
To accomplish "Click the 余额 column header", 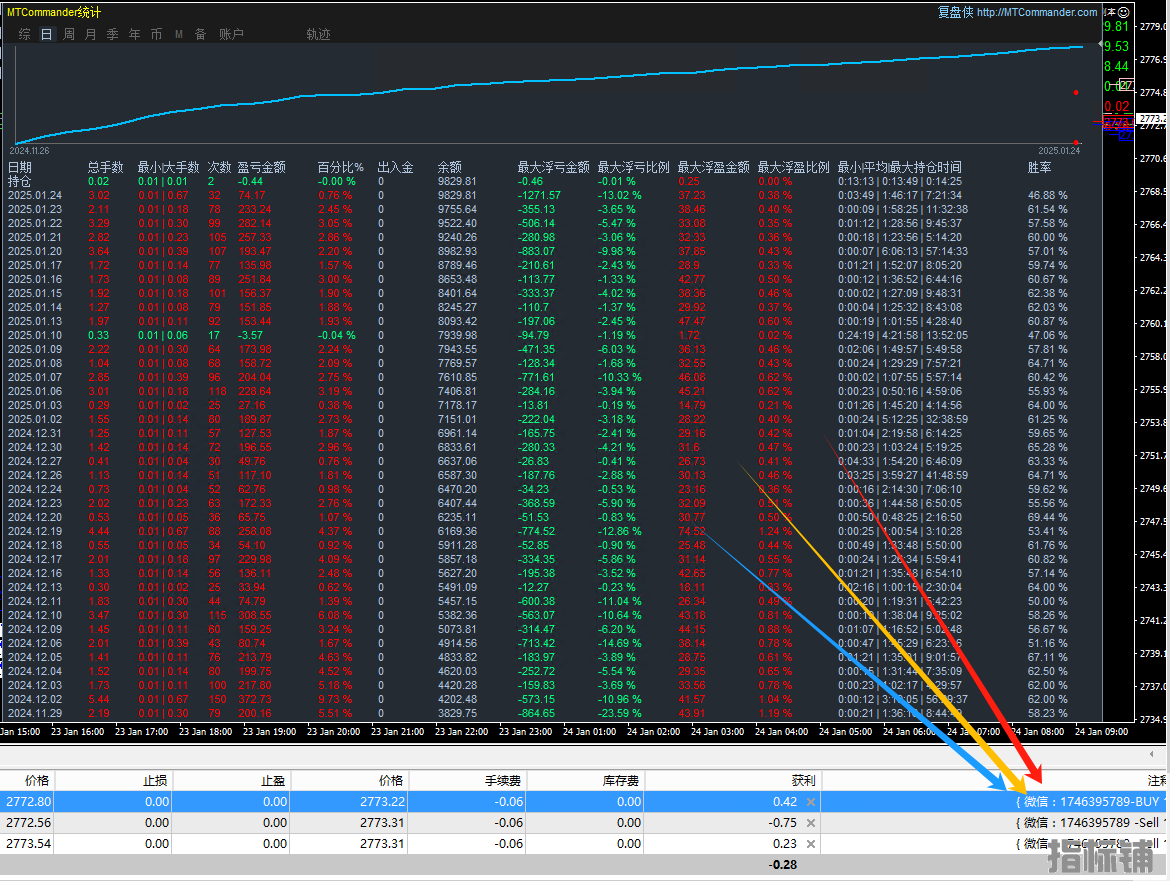I will (x=450, y=167).
